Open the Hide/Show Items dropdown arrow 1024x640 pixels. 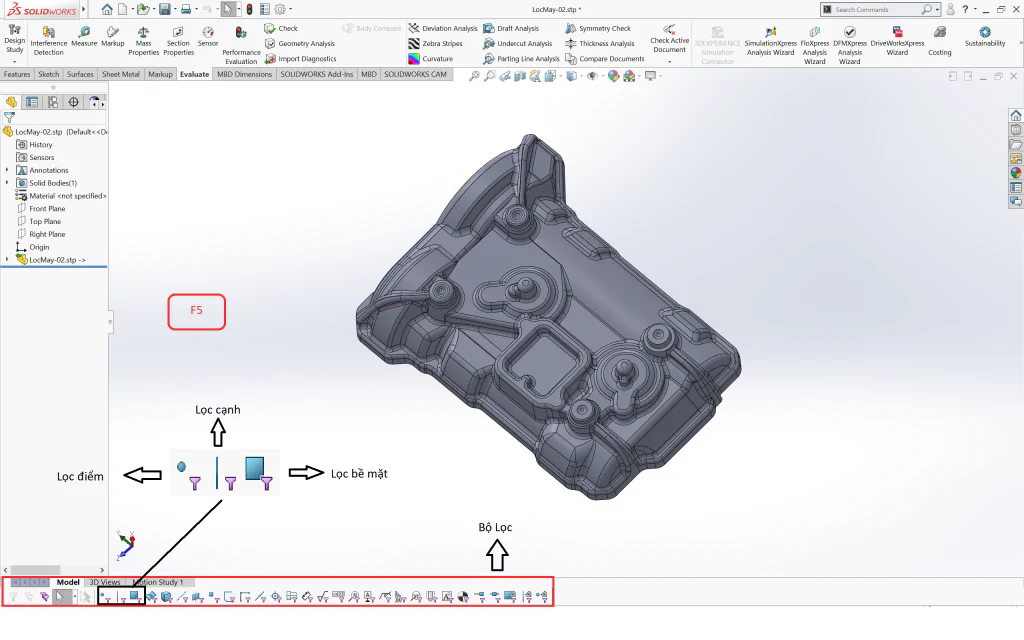click(x=601, y=76)
